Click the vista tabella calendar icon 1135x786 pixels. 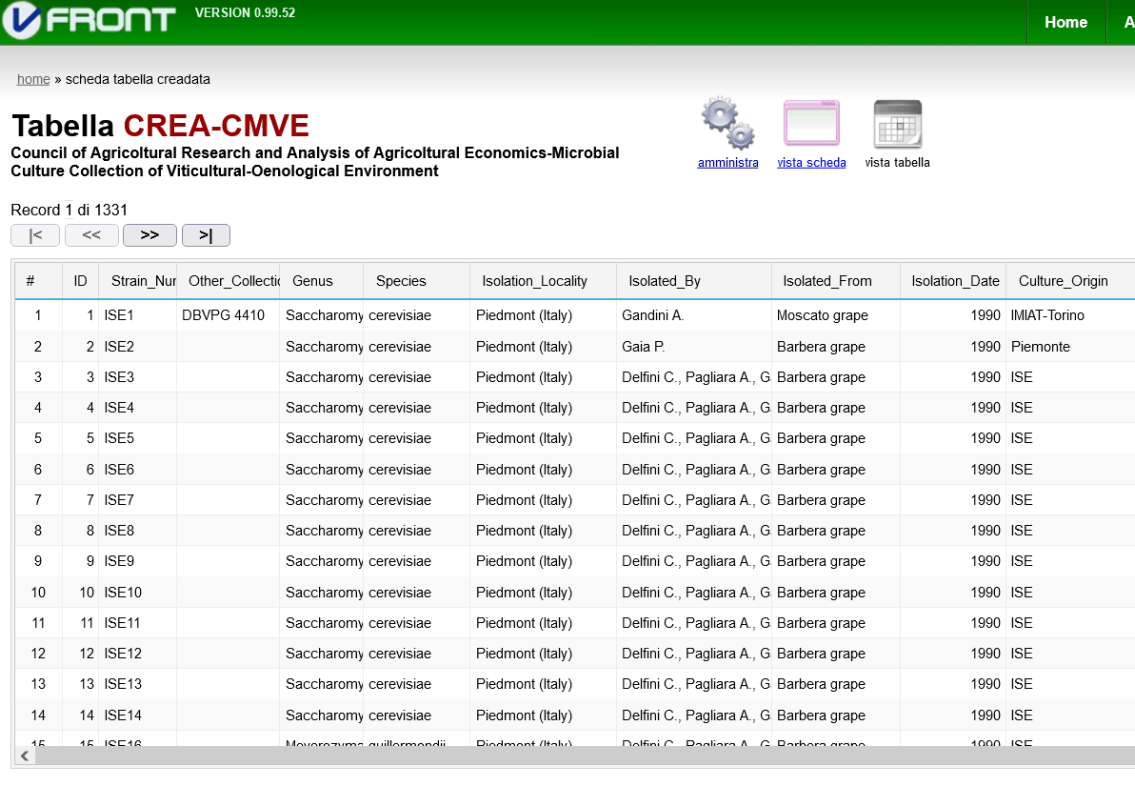point(898,124)
